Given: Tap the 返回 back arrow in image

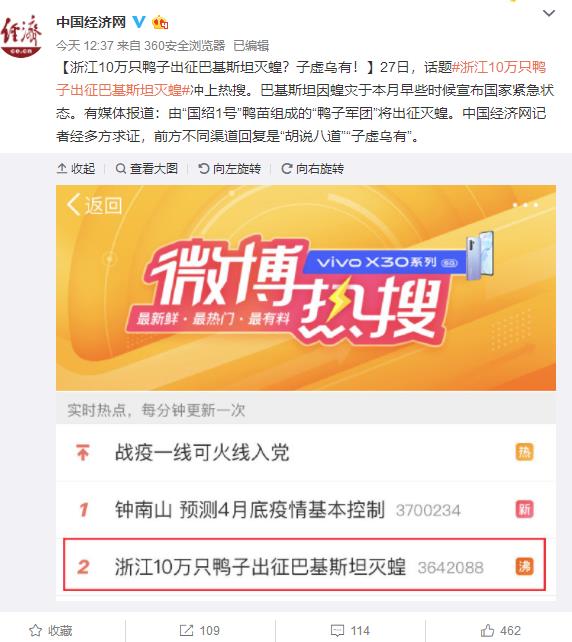Looking at the screenshot, I should tap(95, 205).
